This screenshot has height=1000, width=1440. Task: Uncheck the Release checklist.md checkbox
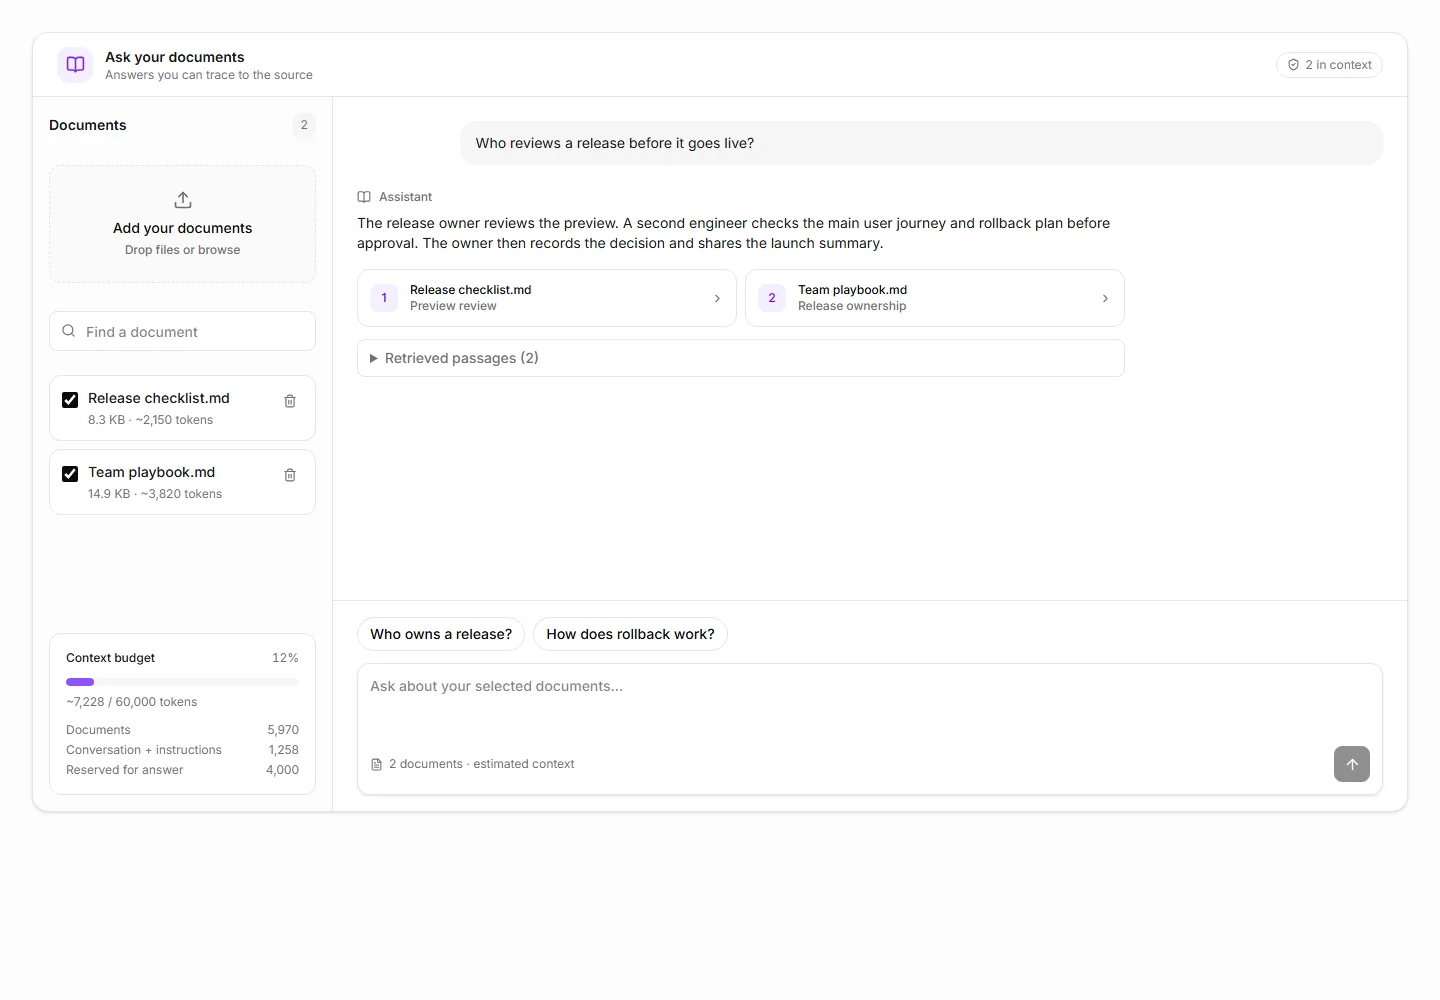point(70,400)
